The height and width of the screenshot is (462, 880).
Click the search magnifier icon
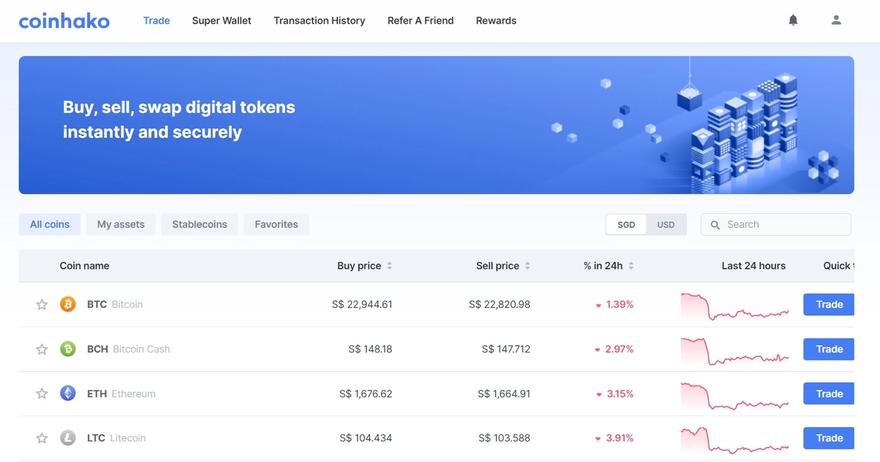(715, 225)
